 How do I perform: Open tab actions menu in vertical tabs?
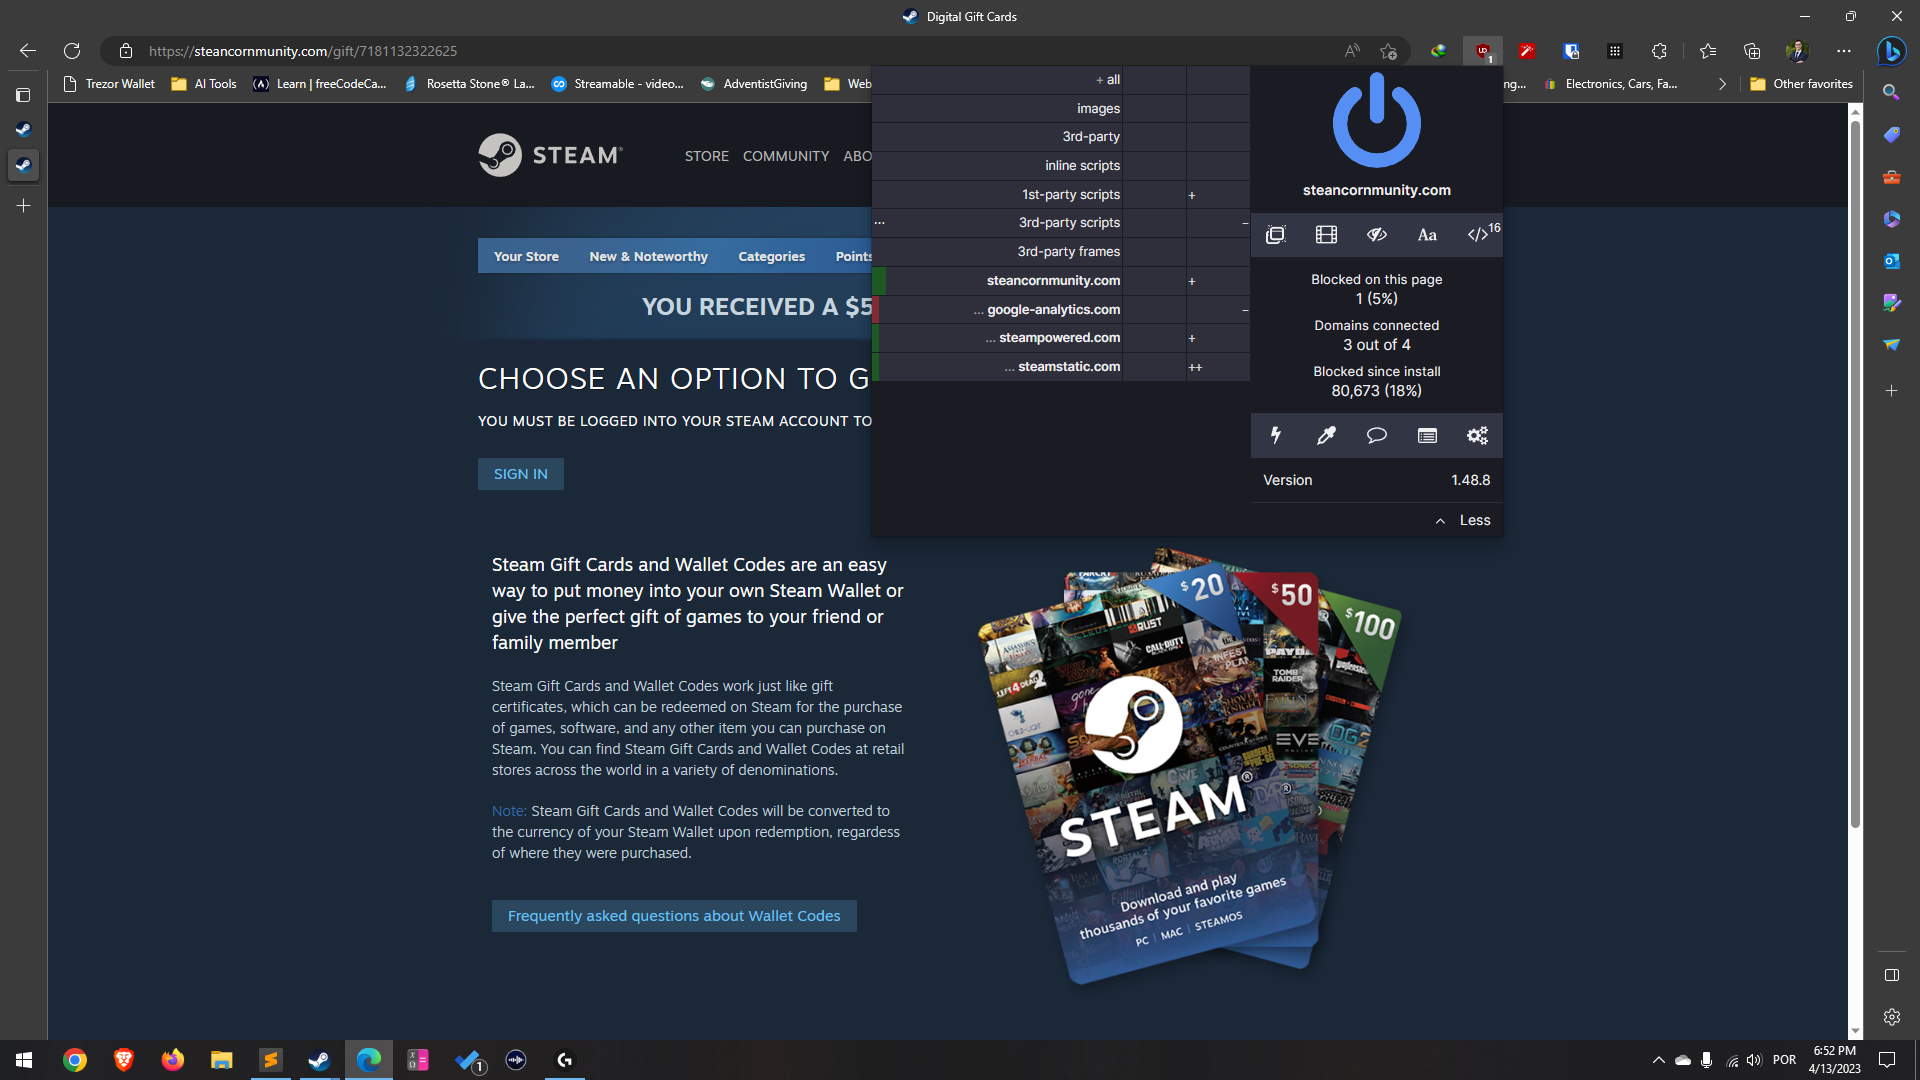pyautogui.click(x=23, y=95)
